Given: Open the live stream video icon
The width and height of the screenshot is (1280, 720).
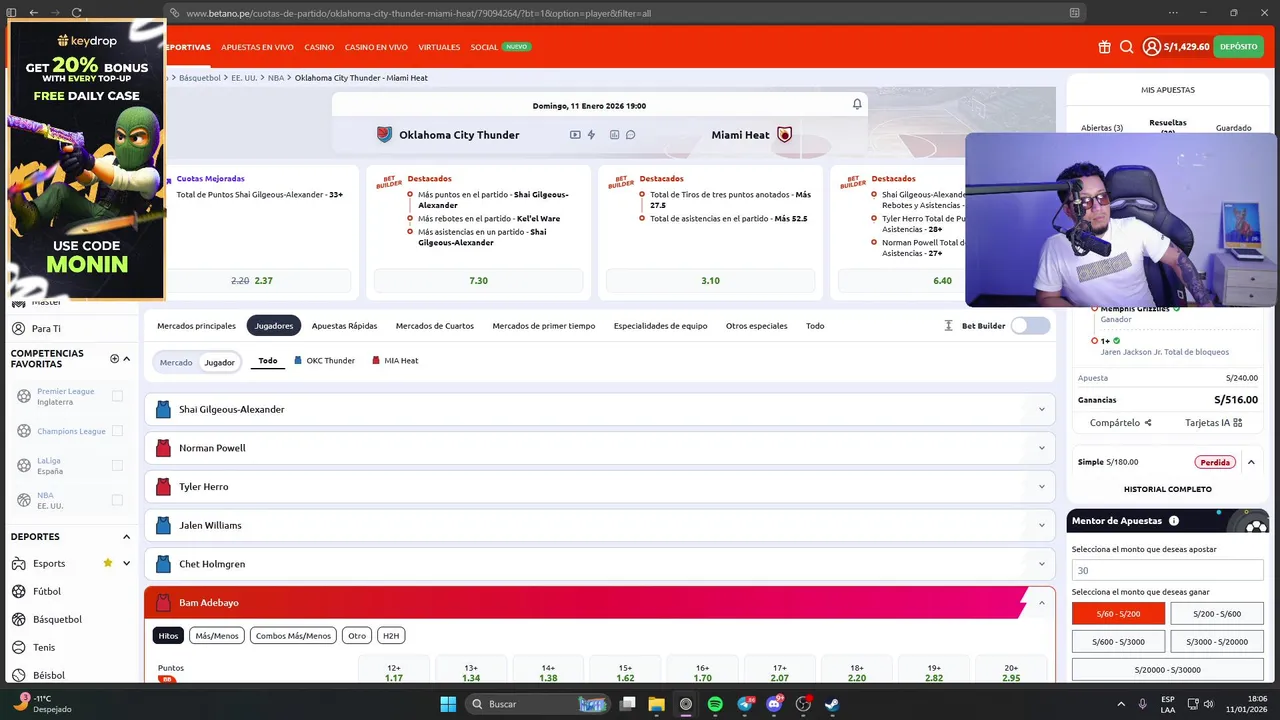Looking at the screenshot, I should click(x=575, y=135).
